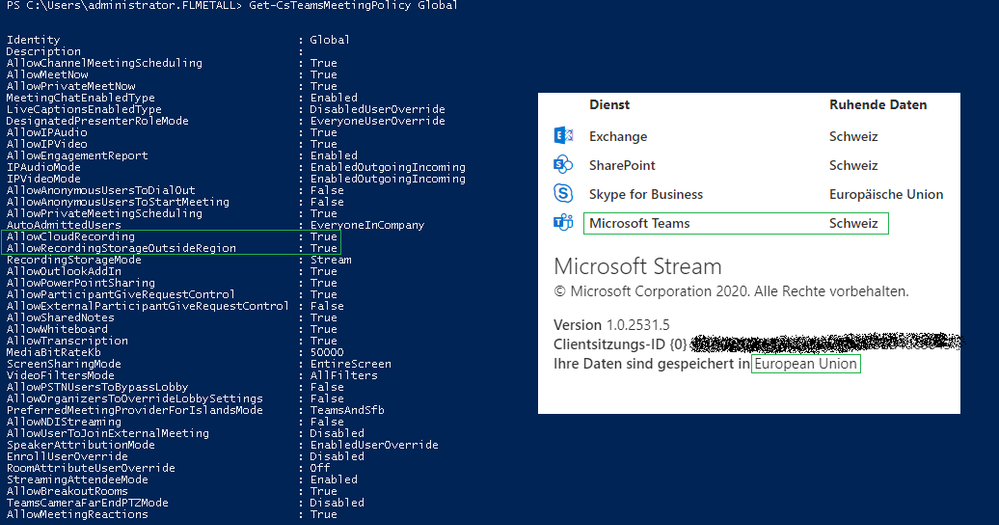Click the AllowPowerPointSharing property
The width and height of the screenshot is (999, 525).
(80, 283)
